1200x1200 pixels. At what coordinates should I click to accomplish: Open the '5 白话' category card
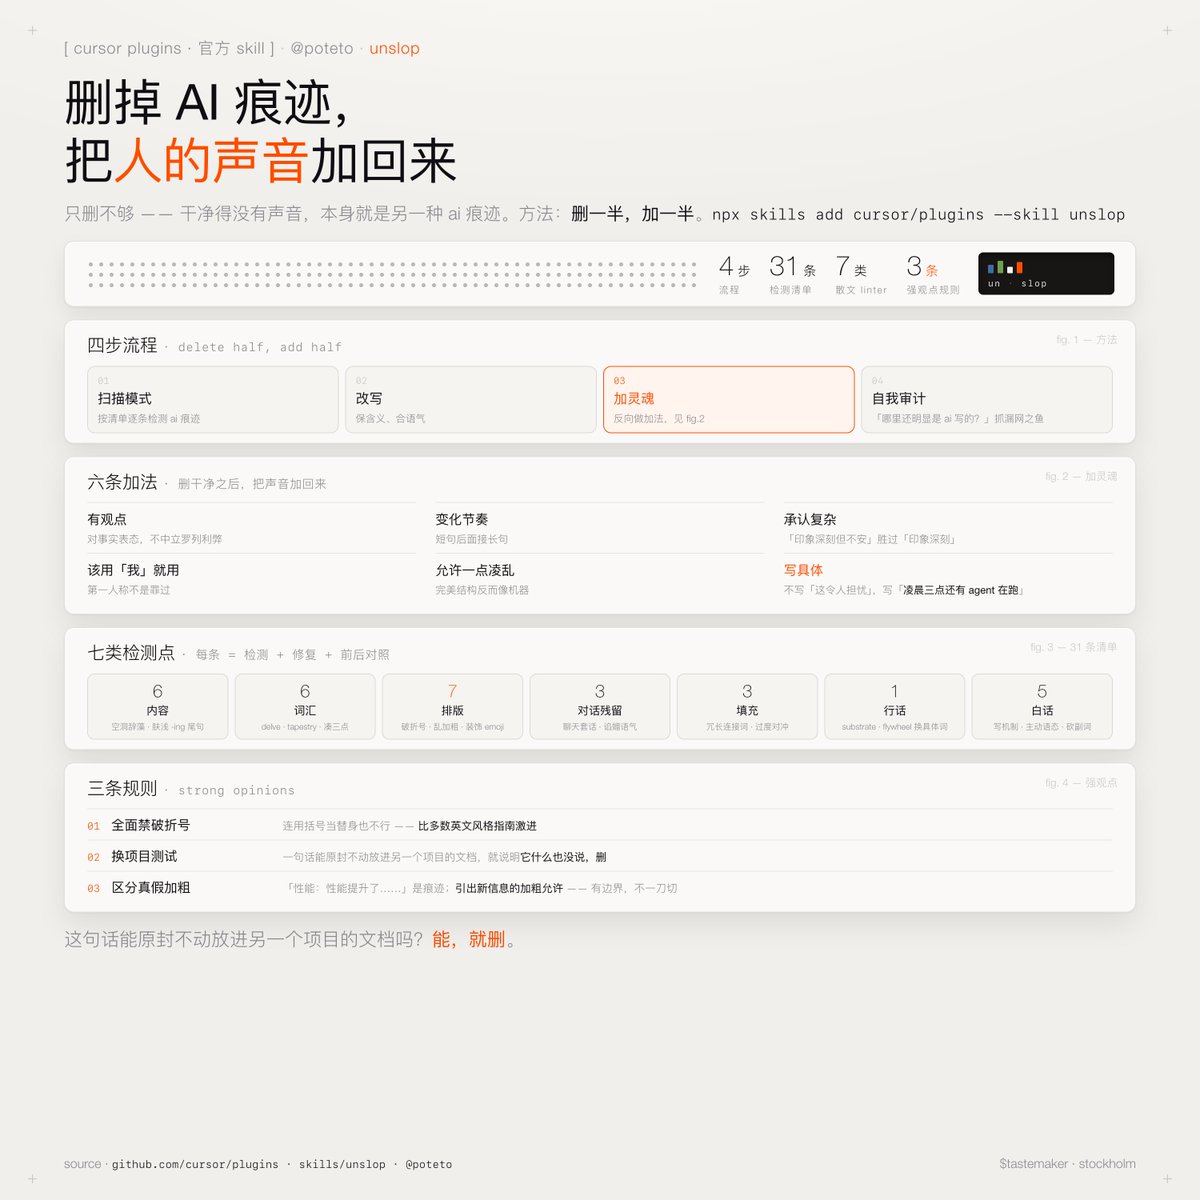coord(1042,707)
